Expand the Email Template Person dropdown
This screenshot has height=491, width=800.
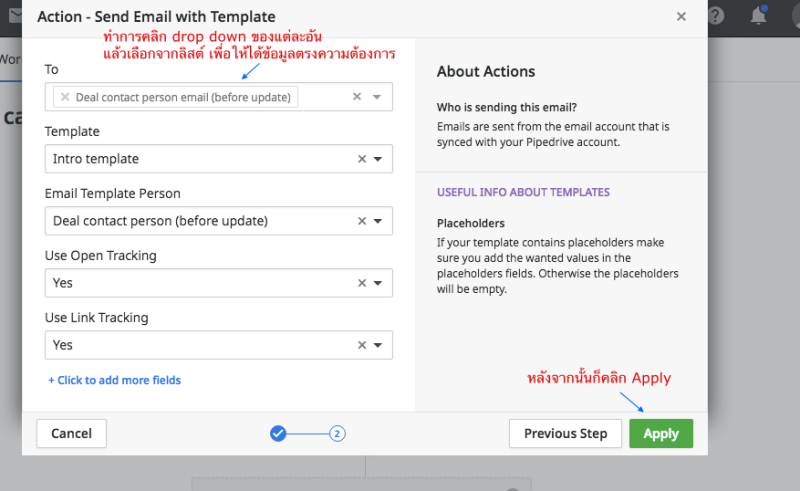(x=378, y=221)
